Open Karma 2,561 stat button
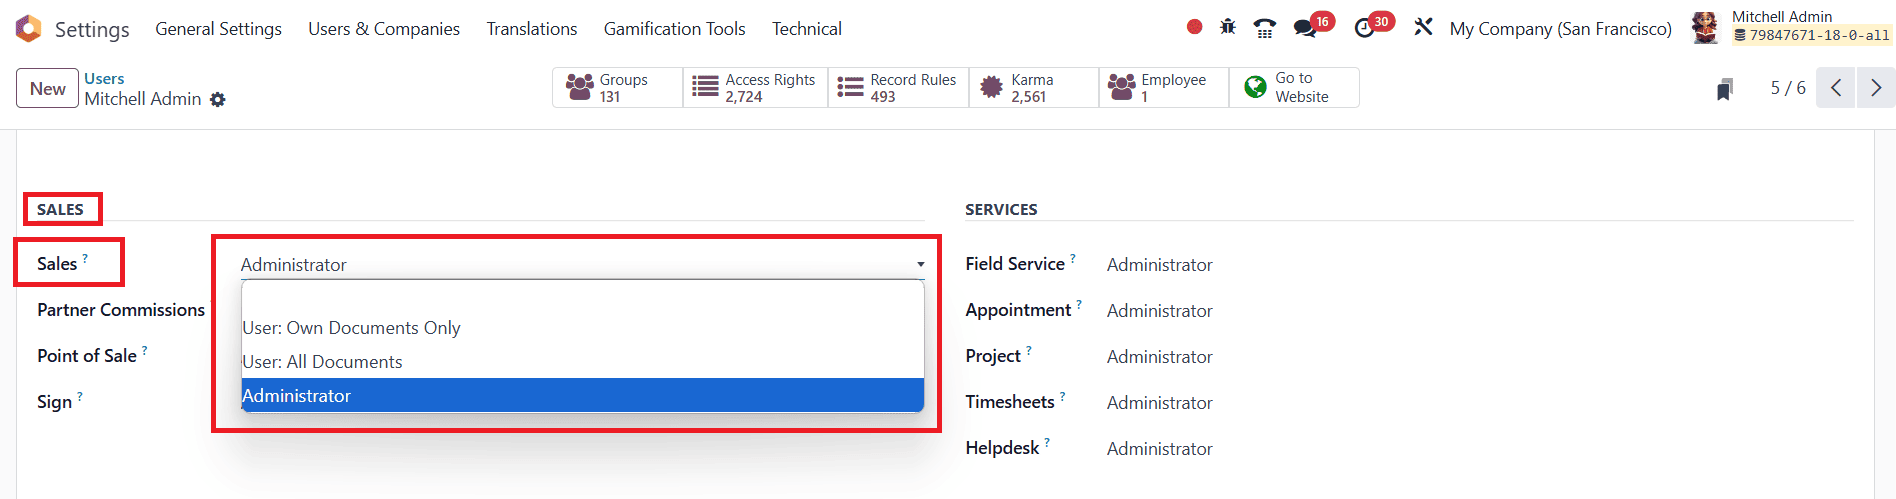The width and height of the screenshot is (1896, 499). point(1034,88)
